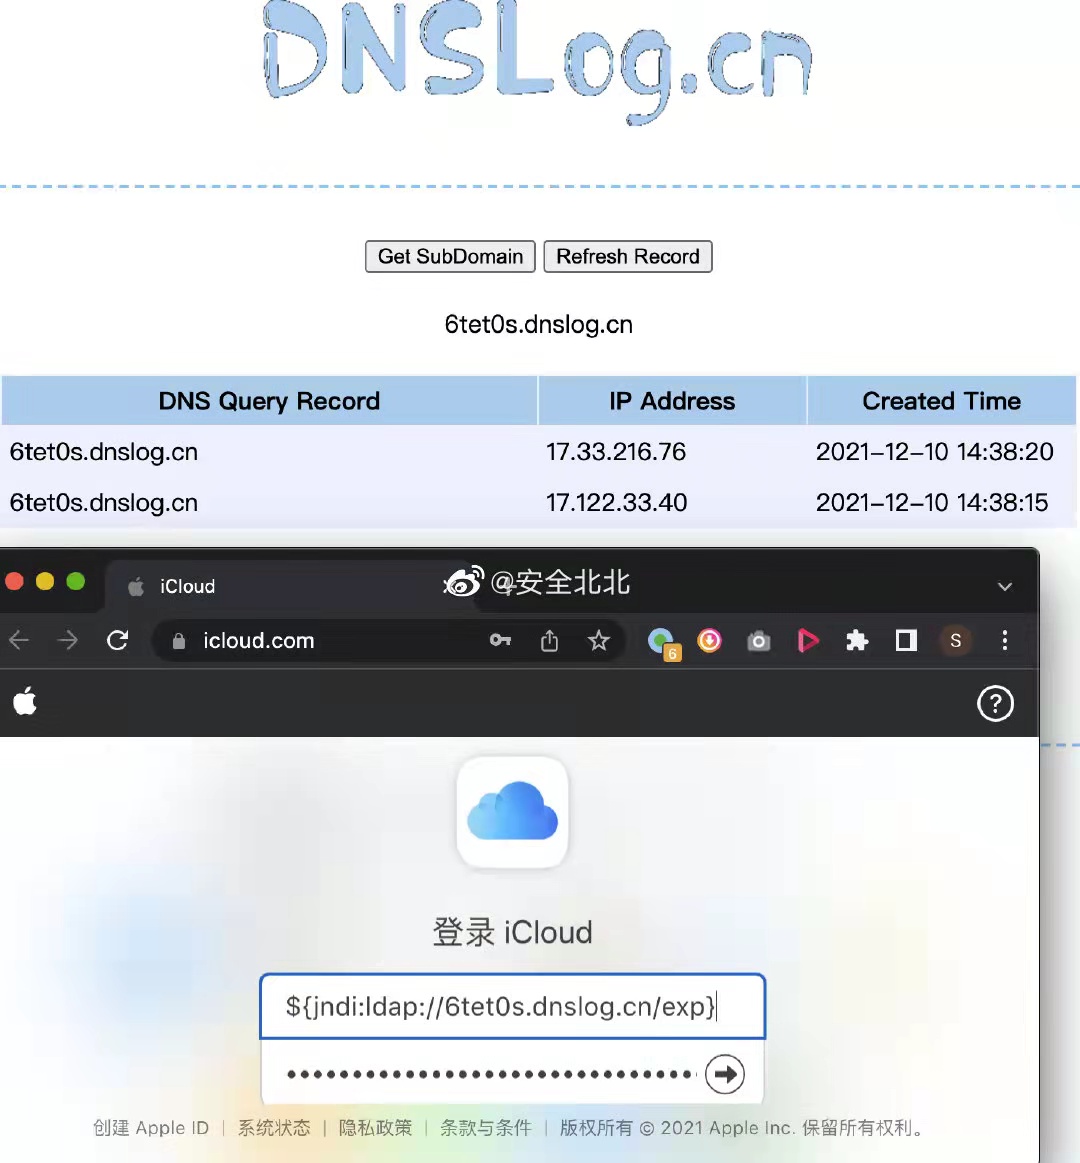Click query record in 17.122.33.40 row
Screen dimensions: 1080x1163
coord(104,502)
